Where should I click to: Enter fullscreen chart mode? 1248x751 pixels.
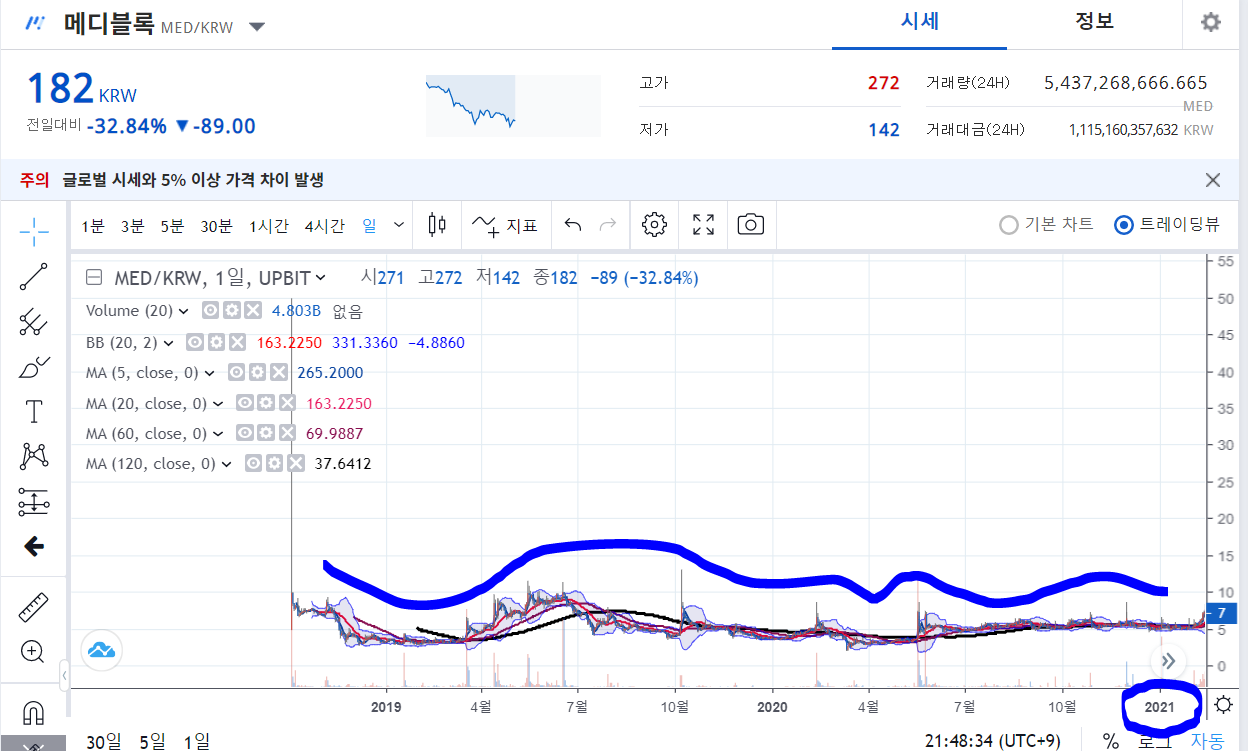click(704, 225)
